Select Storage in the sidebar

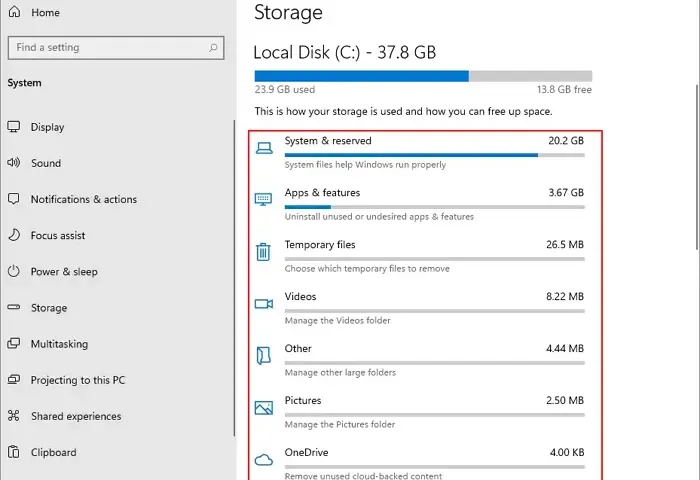click(x=49, y=308)
